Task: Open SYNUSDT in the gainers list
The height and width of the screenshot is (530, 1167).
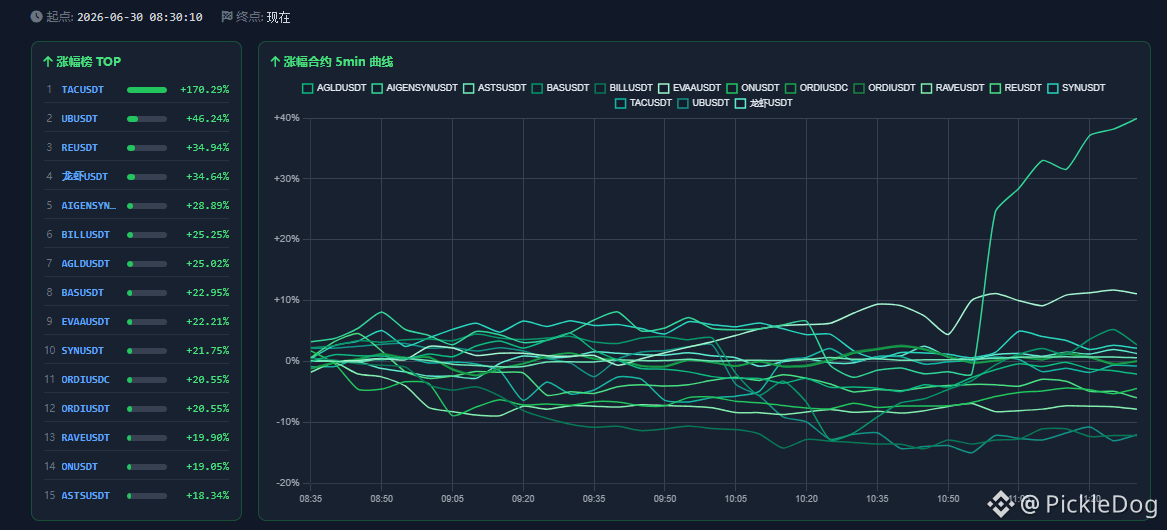Action: [83, 351]
